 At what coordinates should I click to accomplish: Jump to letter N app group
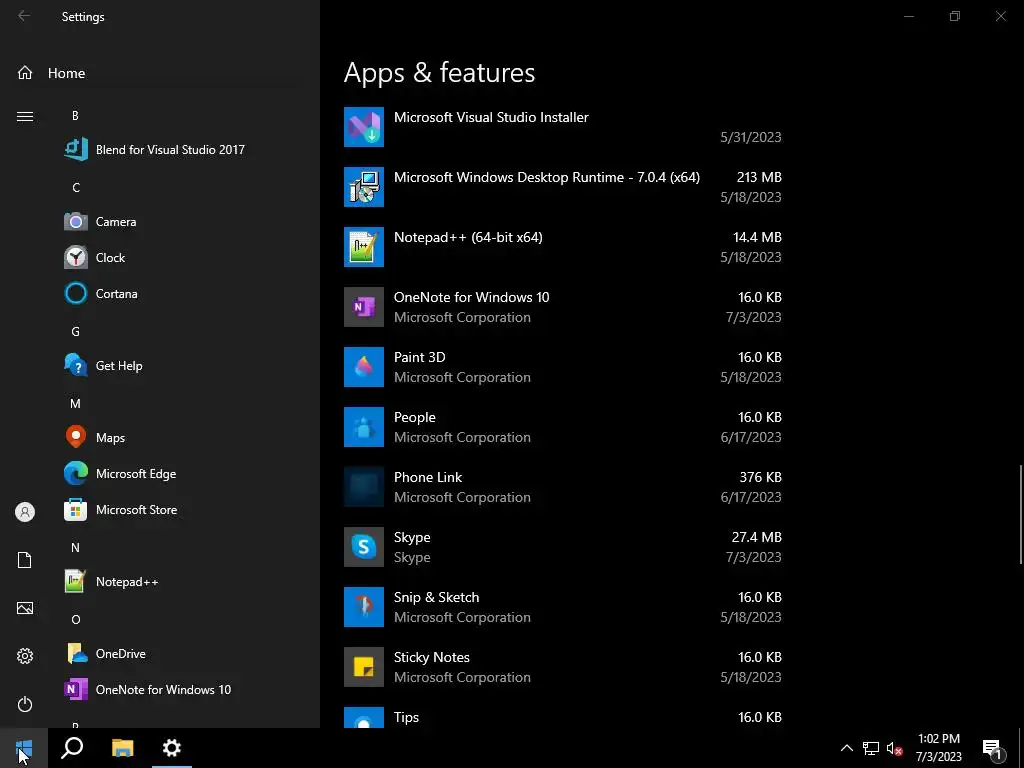pos(76,548)
